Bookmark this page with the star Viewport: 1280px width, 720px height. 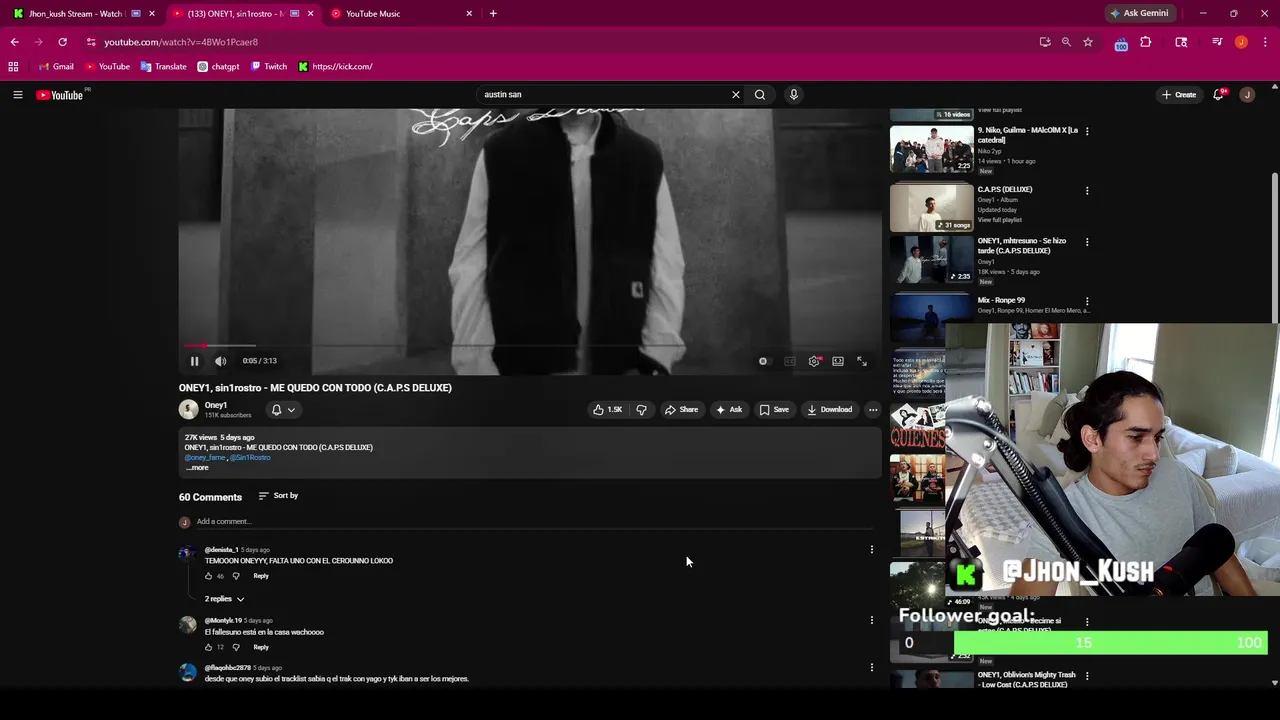point(1088,42)
